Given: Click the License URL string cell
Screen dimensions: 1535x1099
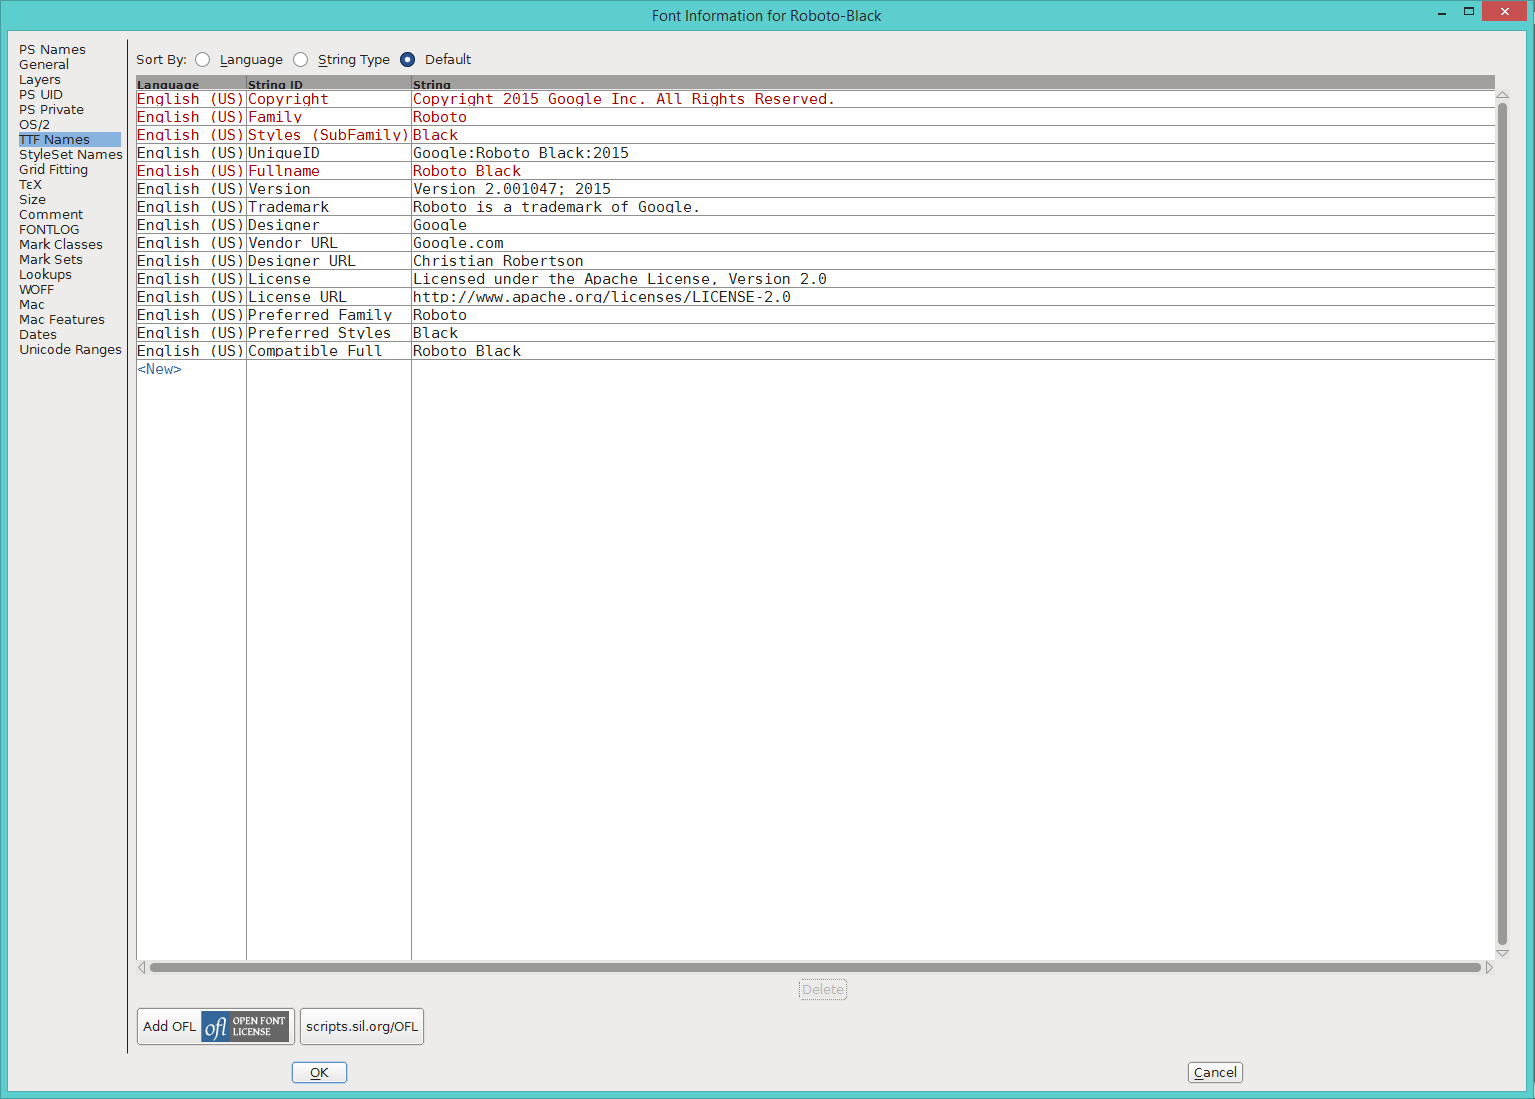Looking at the screenshot, I should 601,297.
